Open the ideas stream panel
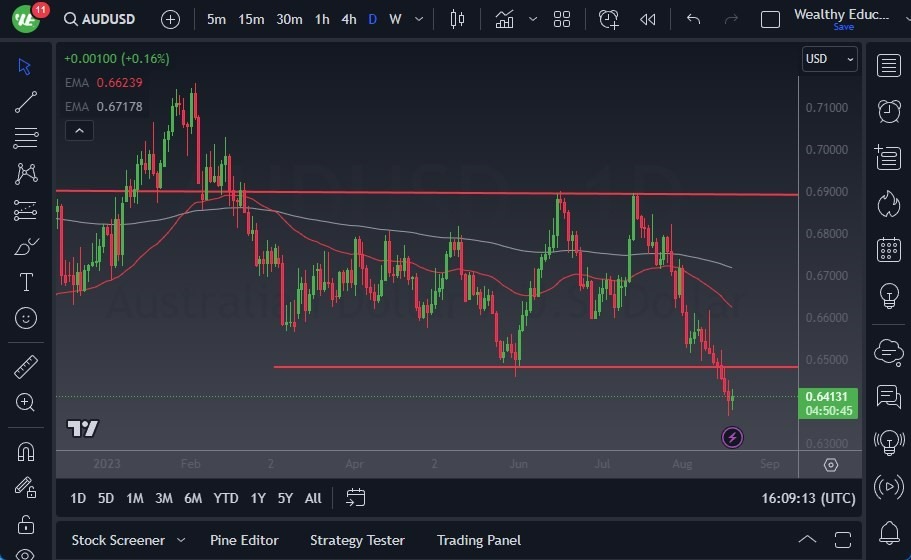The image size is (911, 560). click(889, 443)
